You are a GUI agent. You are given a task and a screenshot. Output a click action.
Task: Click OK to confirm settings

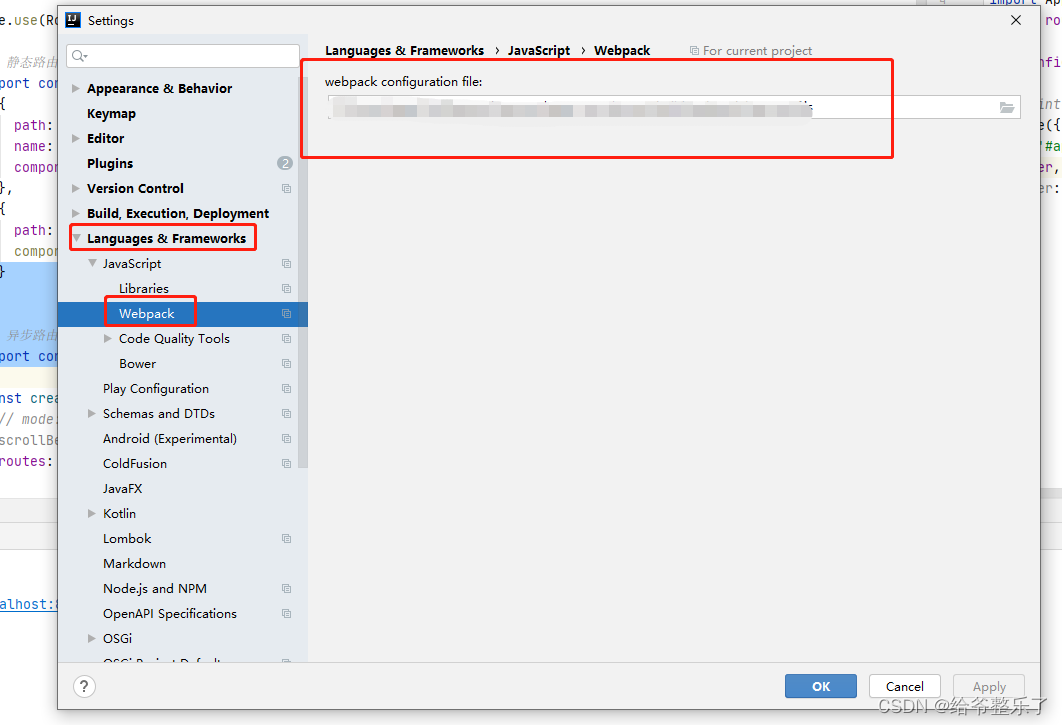[x=821, y=686]
